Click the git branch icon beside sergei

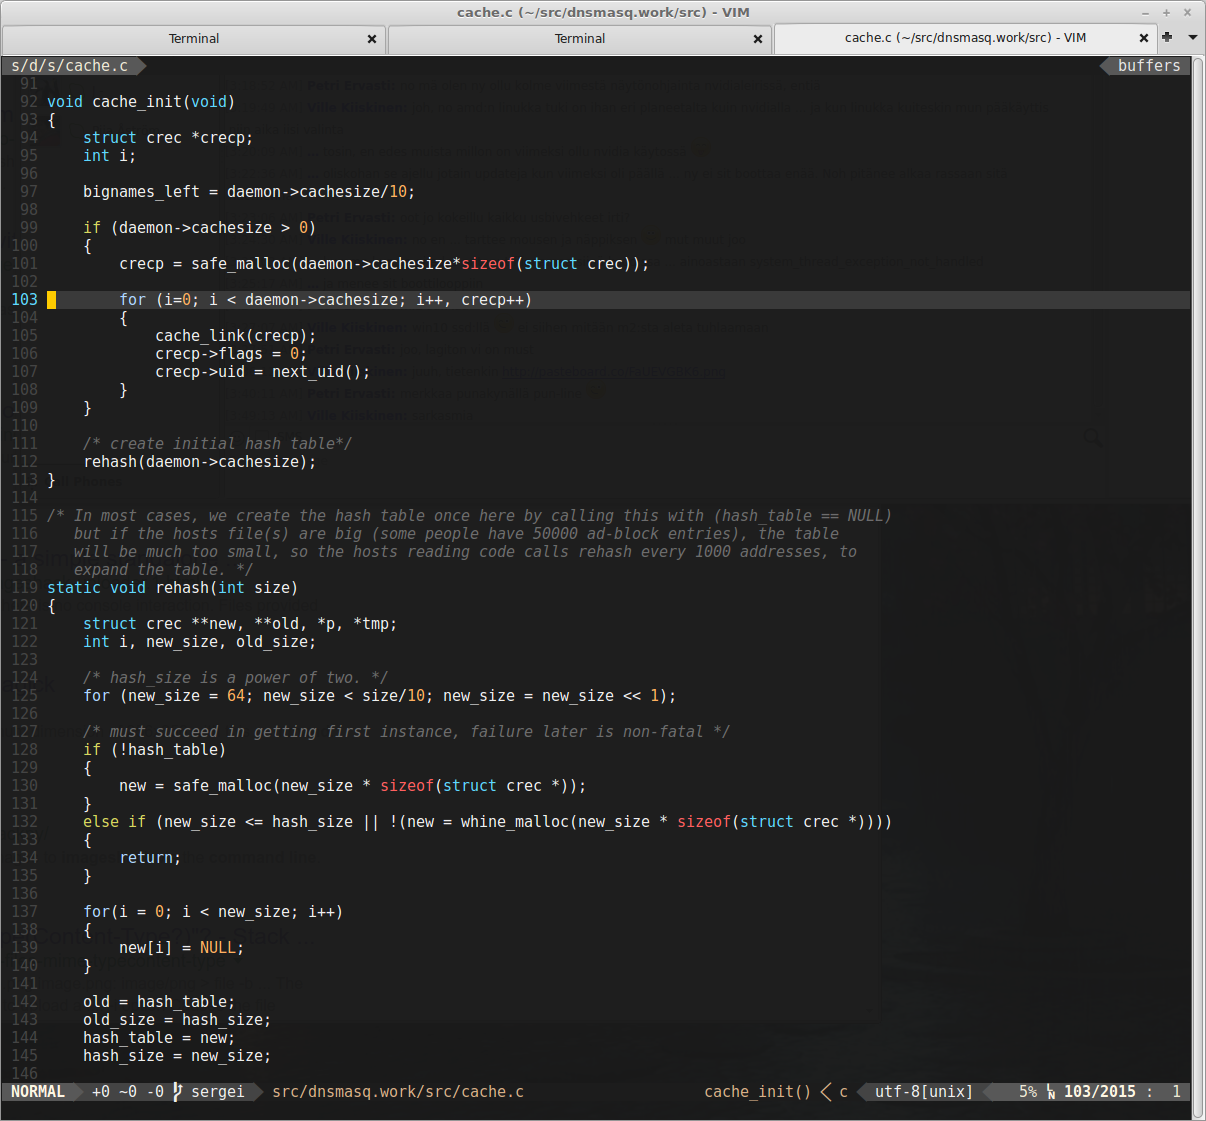click(x=177, y=1092)
